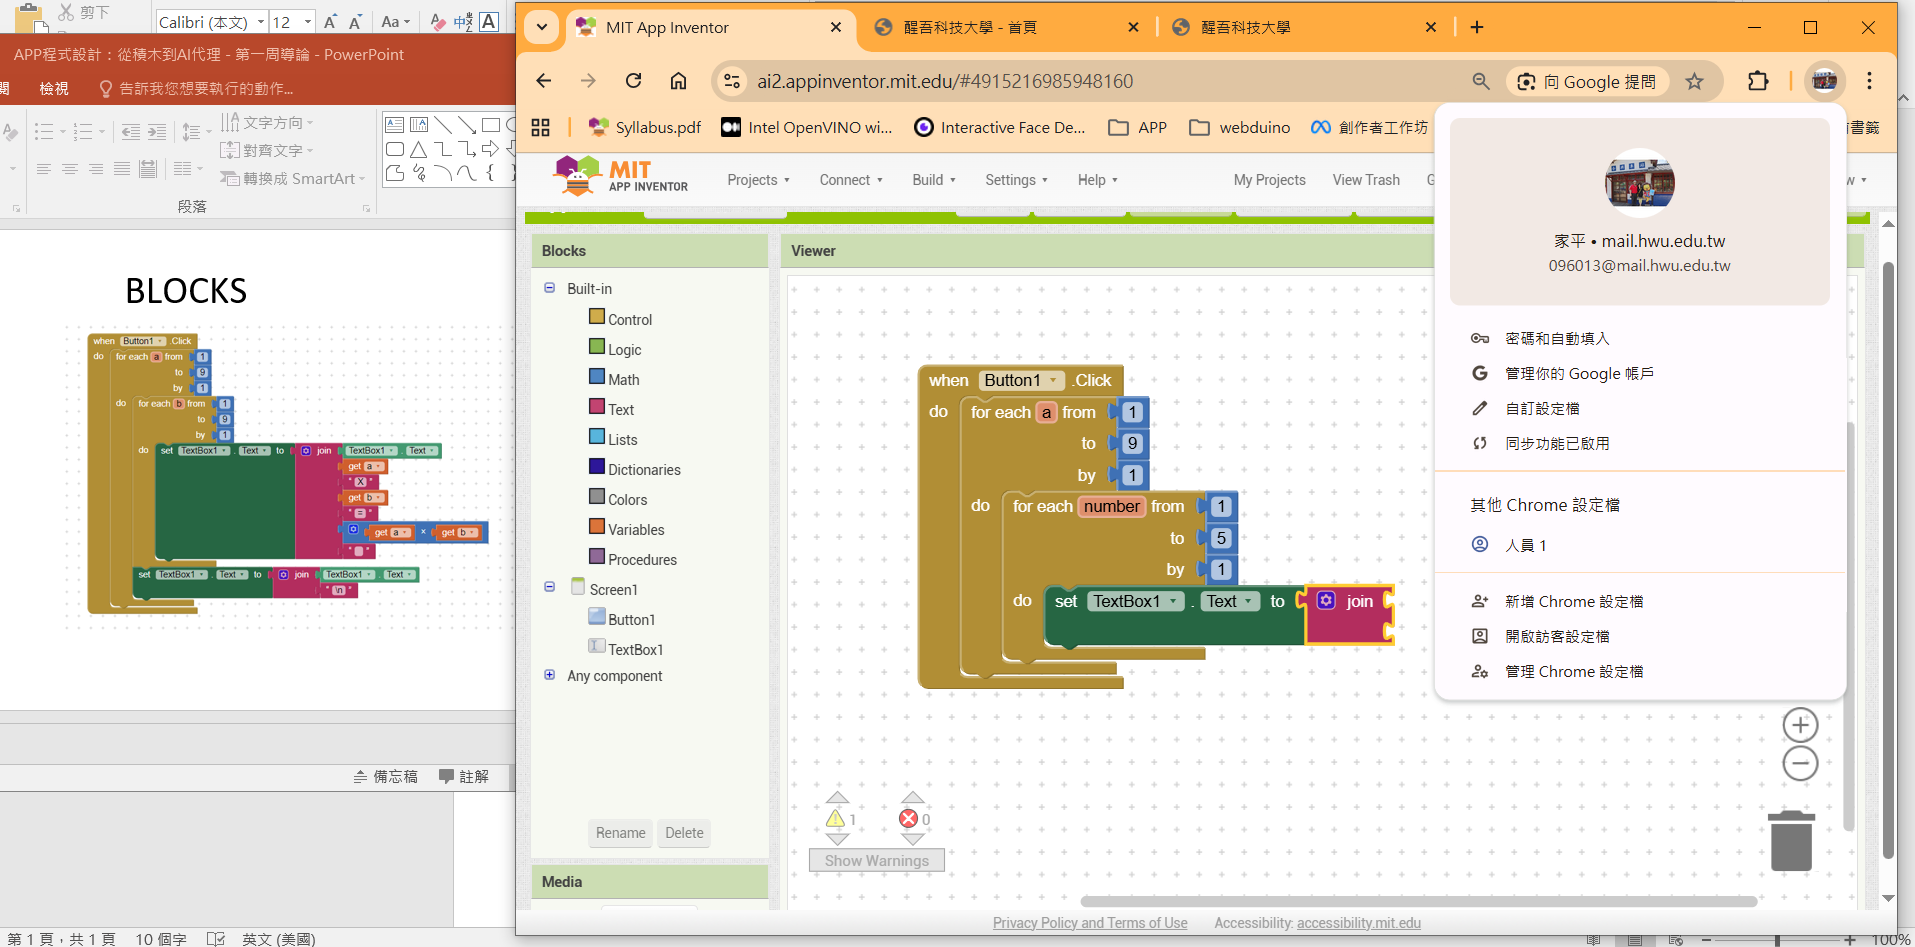Viewport: 1915px width, 947px height.
Task: Reload the App Inventor page
Action: point(633,81)
